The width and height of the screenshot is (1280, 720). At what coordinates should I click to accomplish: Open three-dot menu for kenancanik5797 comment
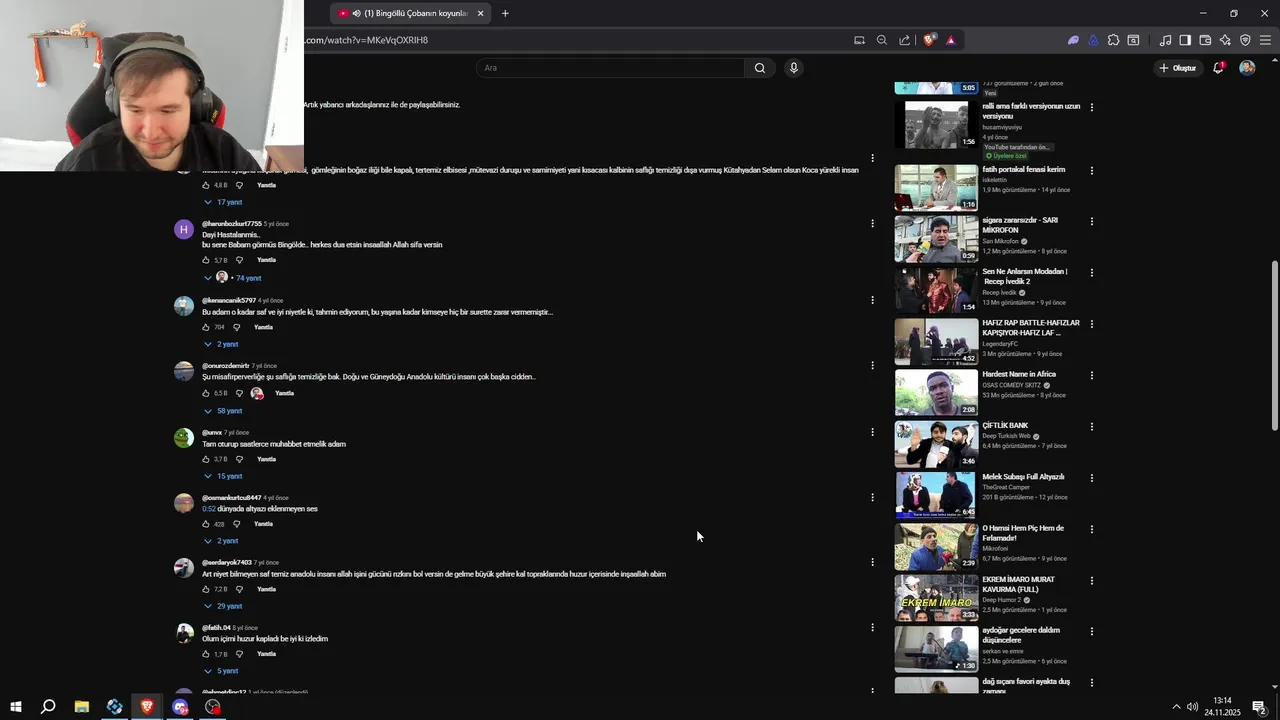(x=872, y=300)
